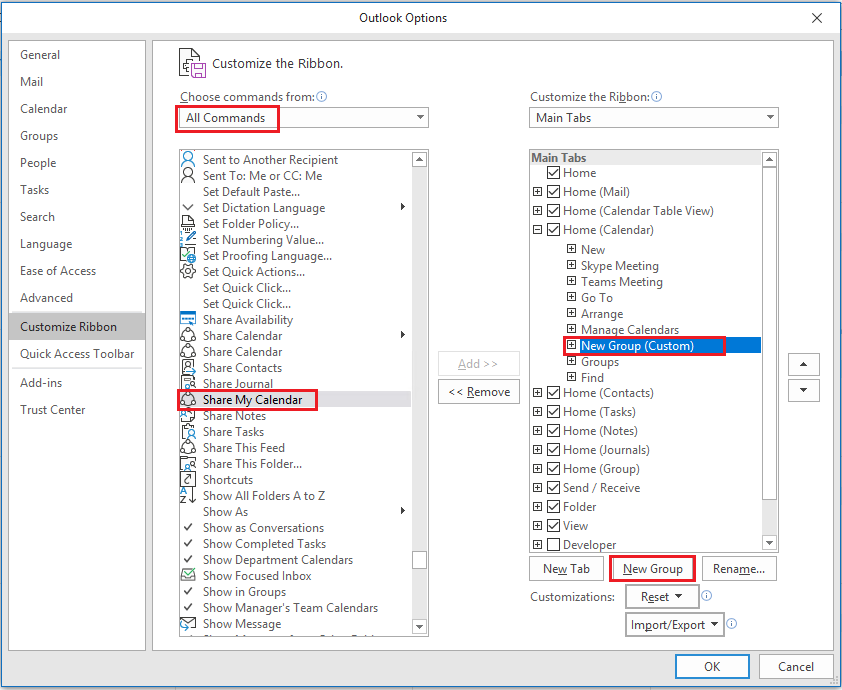Click the New Group button
842x690 pixels.
coord(652,569)
